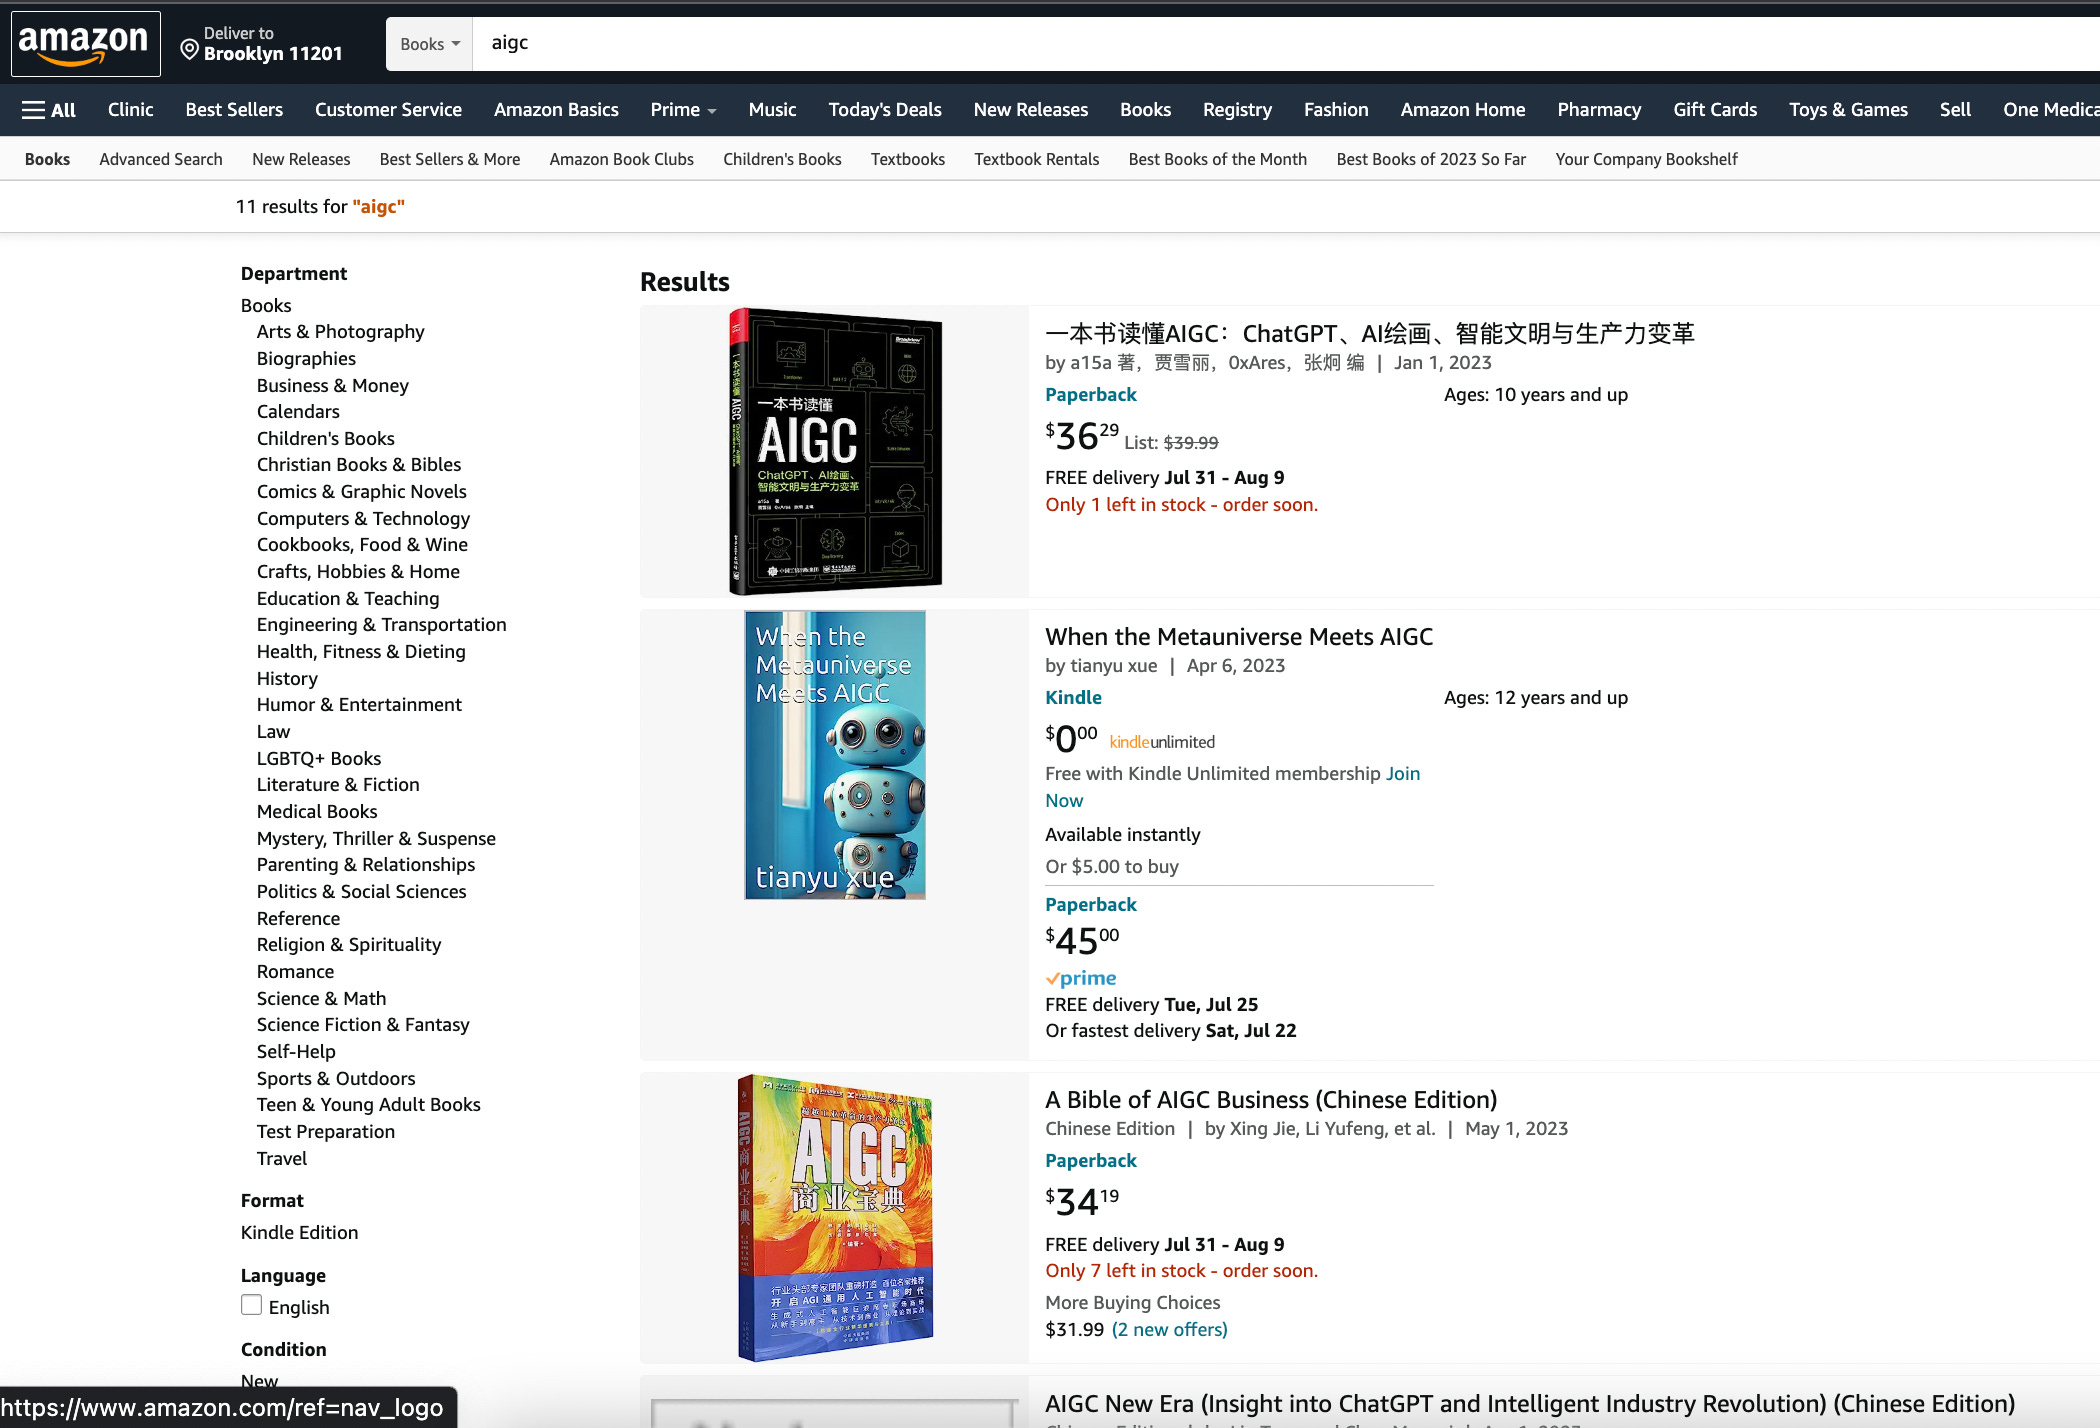Open Clinic in the navigation bar

click(130, 110)
